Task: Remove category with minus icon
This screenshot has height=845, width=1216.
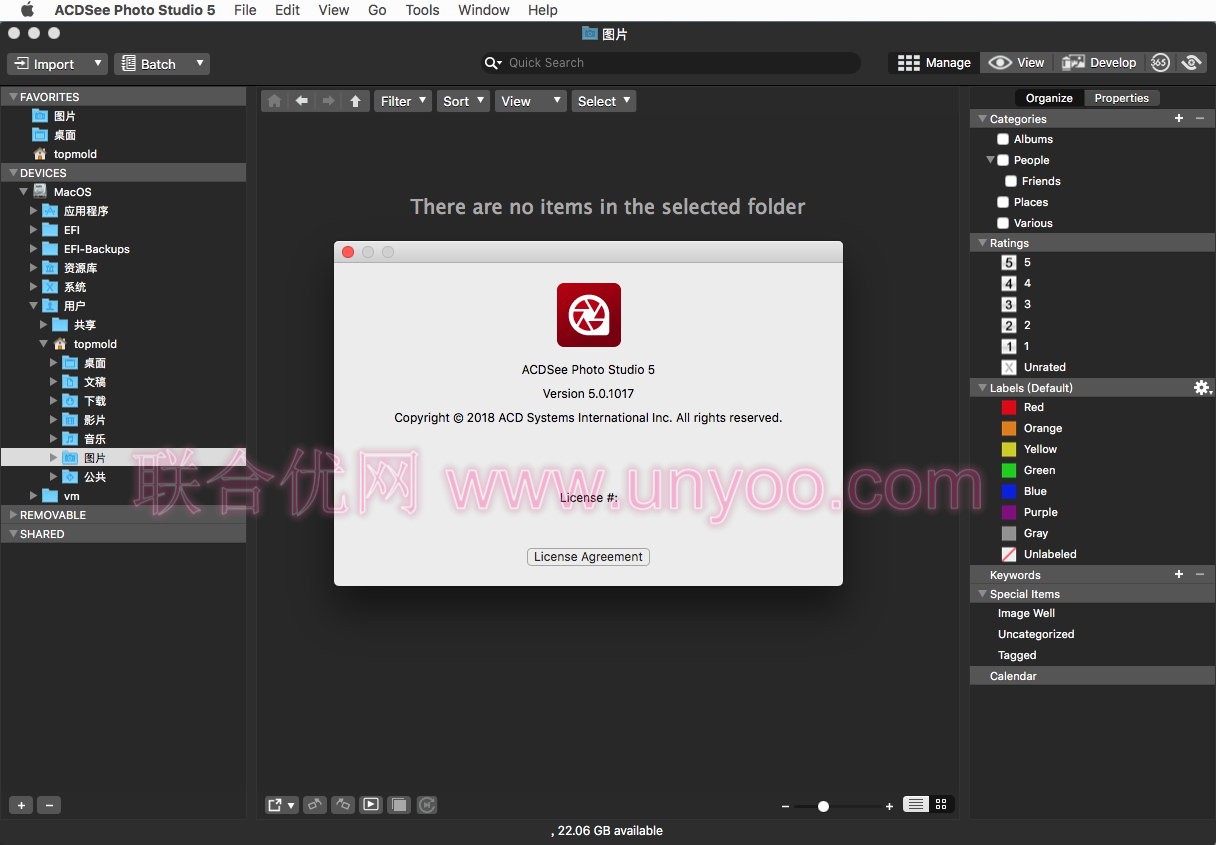Action: pyautogui.click(x=1200, y=118)
